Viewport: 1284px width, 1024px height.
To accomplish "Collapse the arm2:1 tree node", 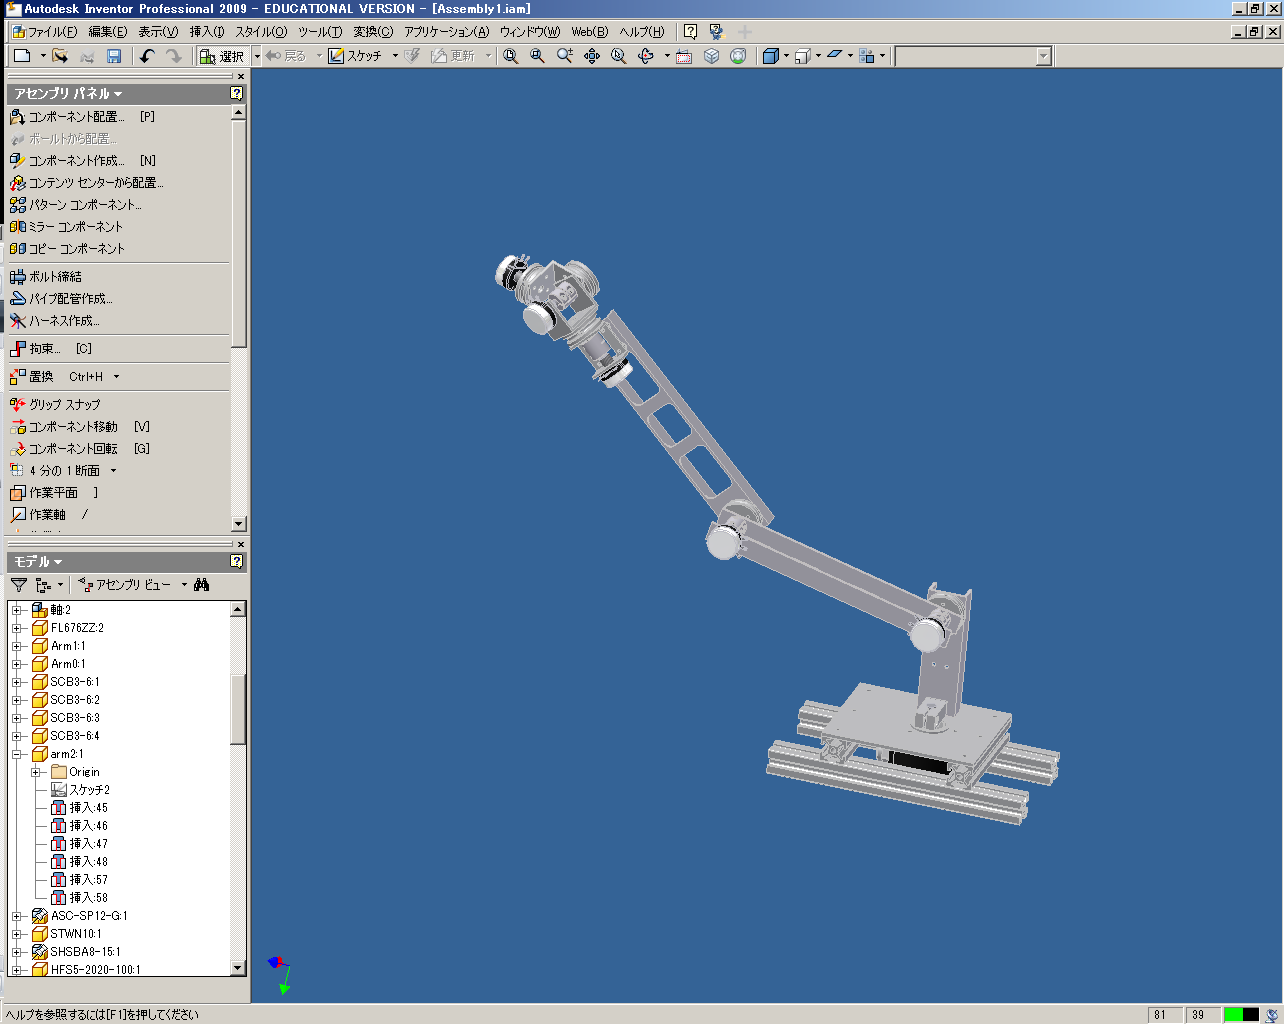I will (17, 754).
